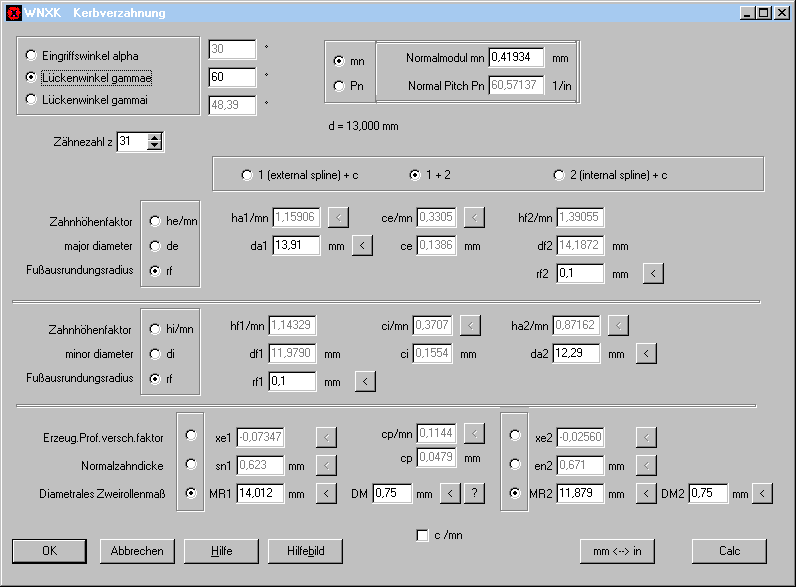Increase Zähnezahl z with the spinner arrow
Viewport: 796px width, 587px height.
[154, 138]
